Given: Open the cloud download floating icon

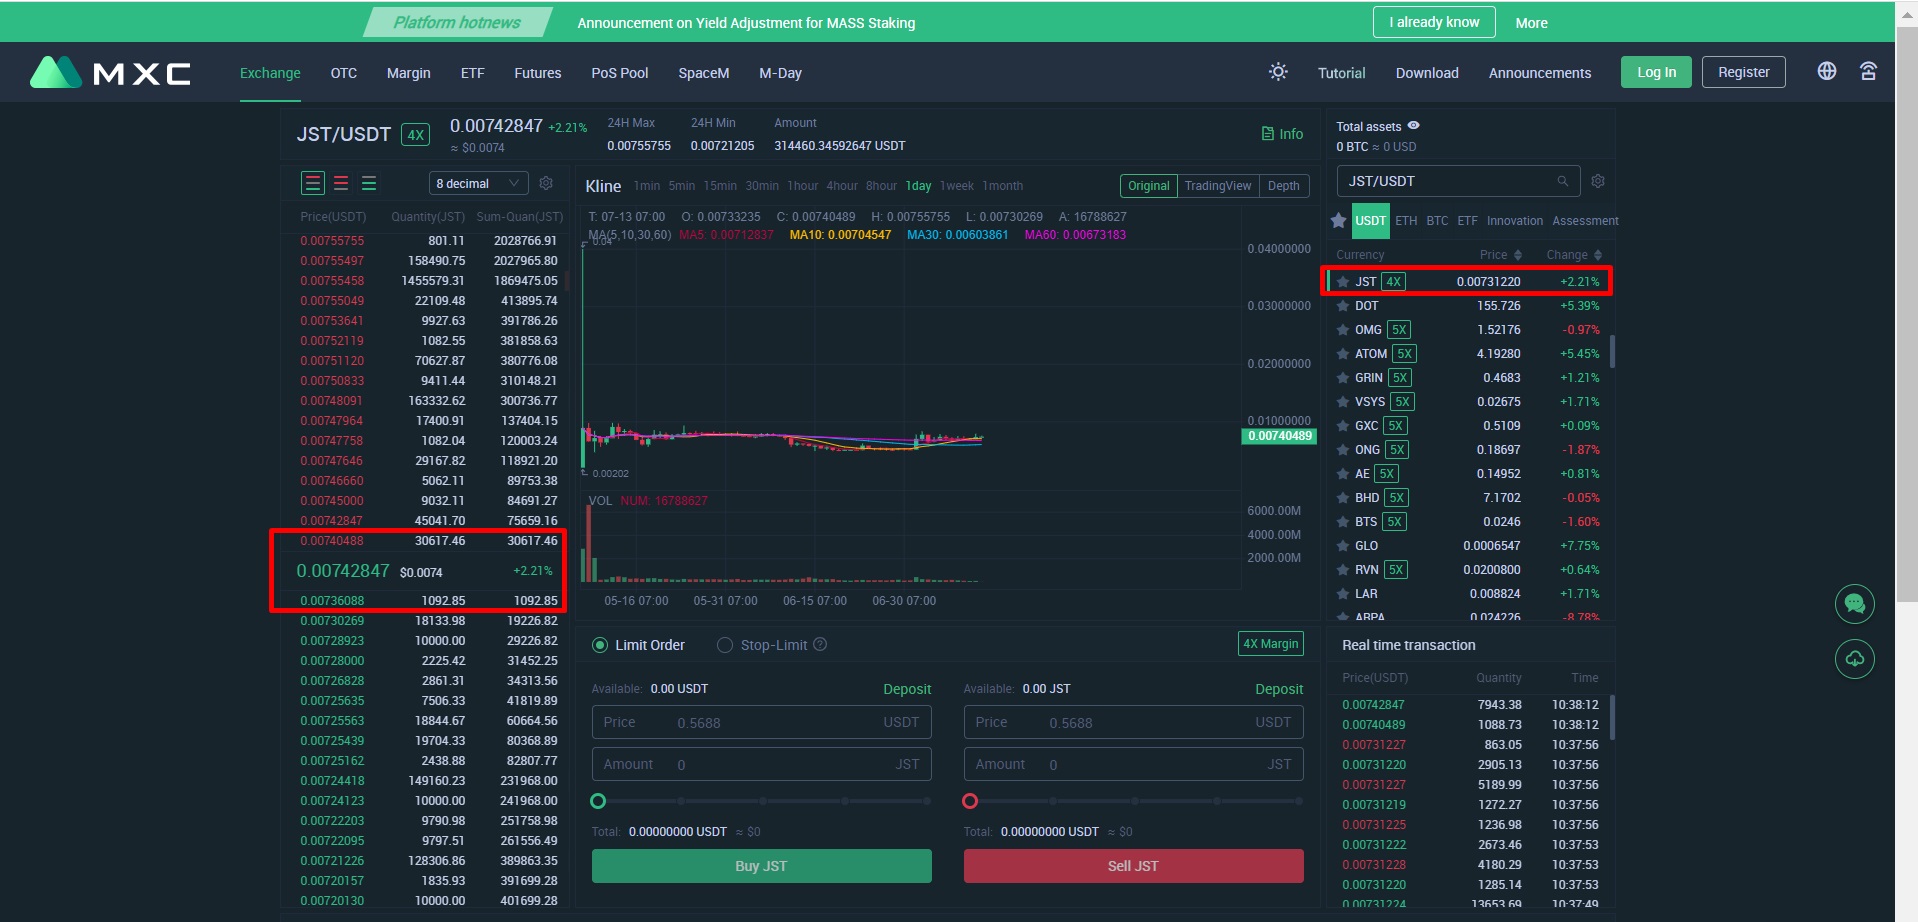Looking at the screenshot, I should pos(1855,659).
